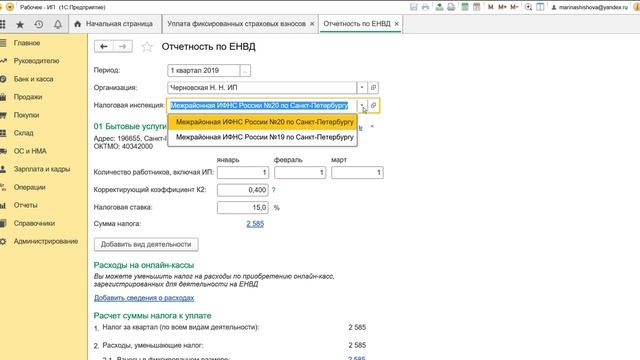The height and width of the screenshot is (360, 640).
Task: Click the Организация field Черновская Н. Н. ИП
Action: (262, 87)
